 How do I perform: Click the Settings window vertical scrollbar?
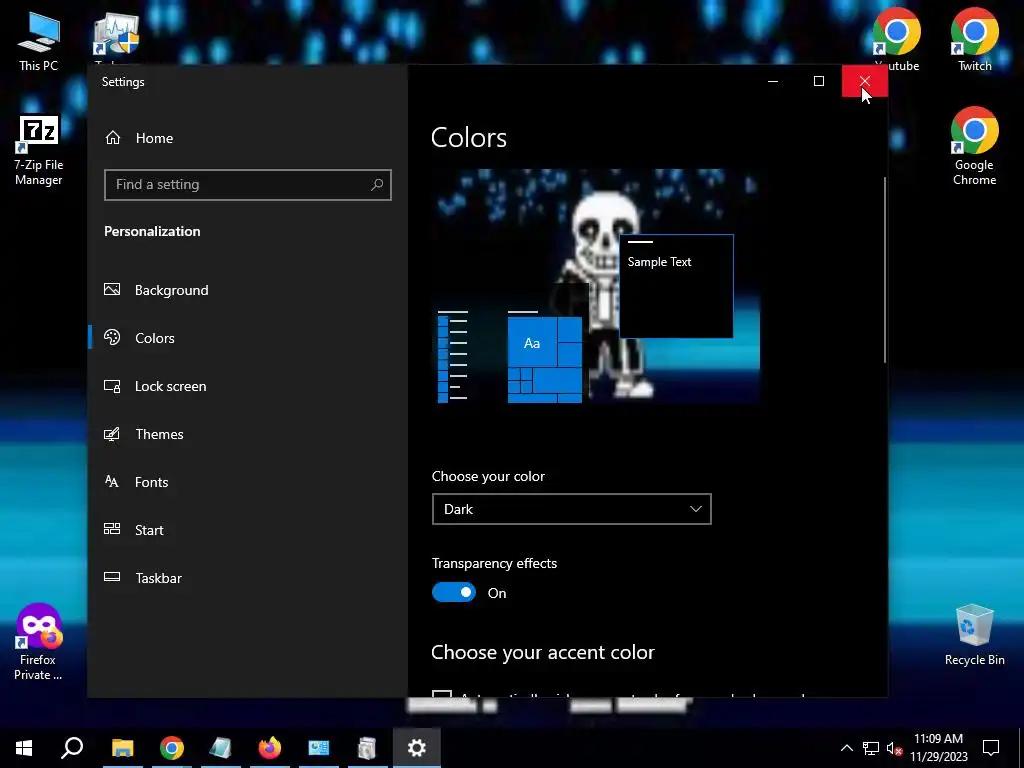pyautogui.click(x=885, y=269)
